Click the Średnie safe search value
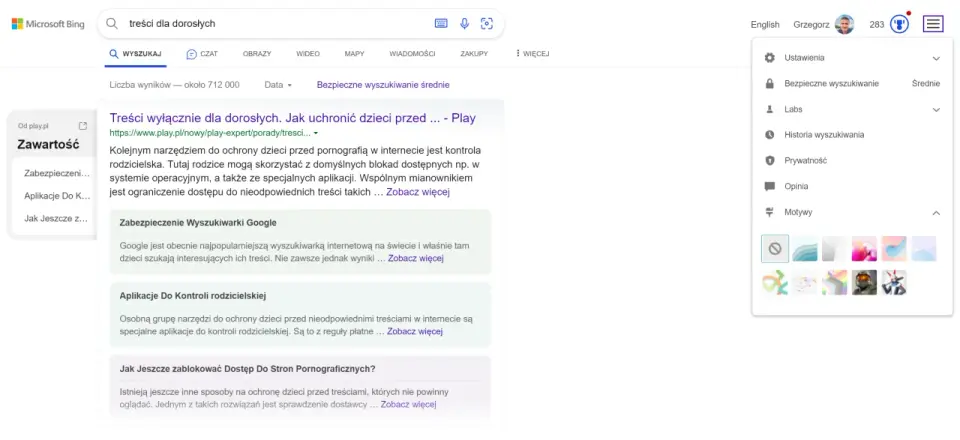 click(926, 83)
